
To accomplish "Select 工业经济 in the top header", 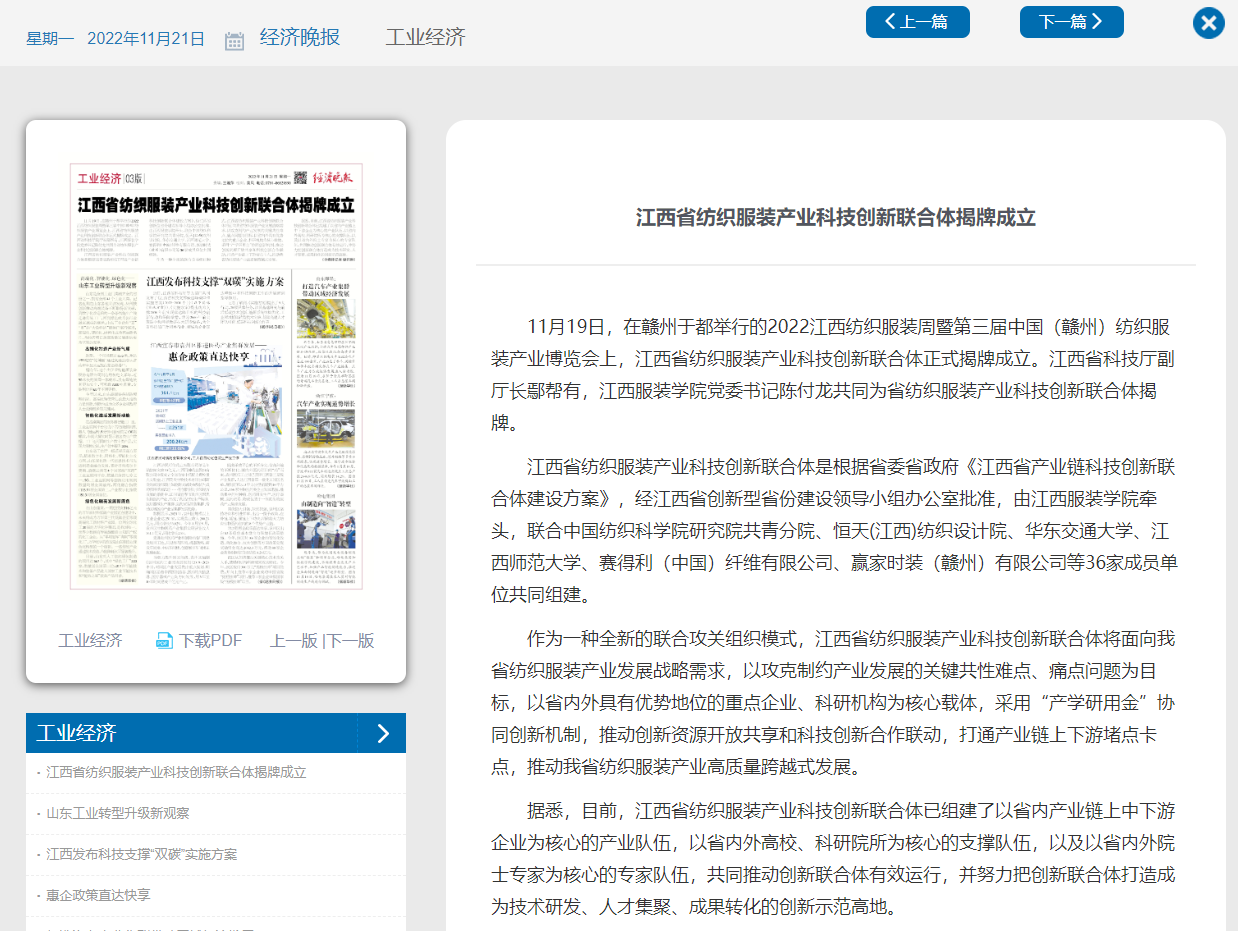I will (x=425, y=38).
